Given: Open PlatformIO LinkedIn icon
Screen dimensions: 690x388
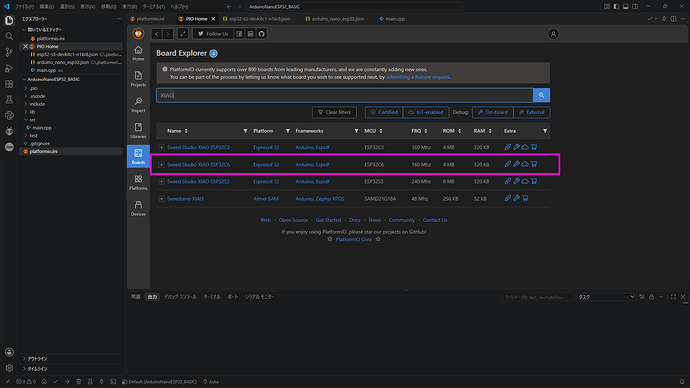Looking at the screenshot, I should click(250, 34).
